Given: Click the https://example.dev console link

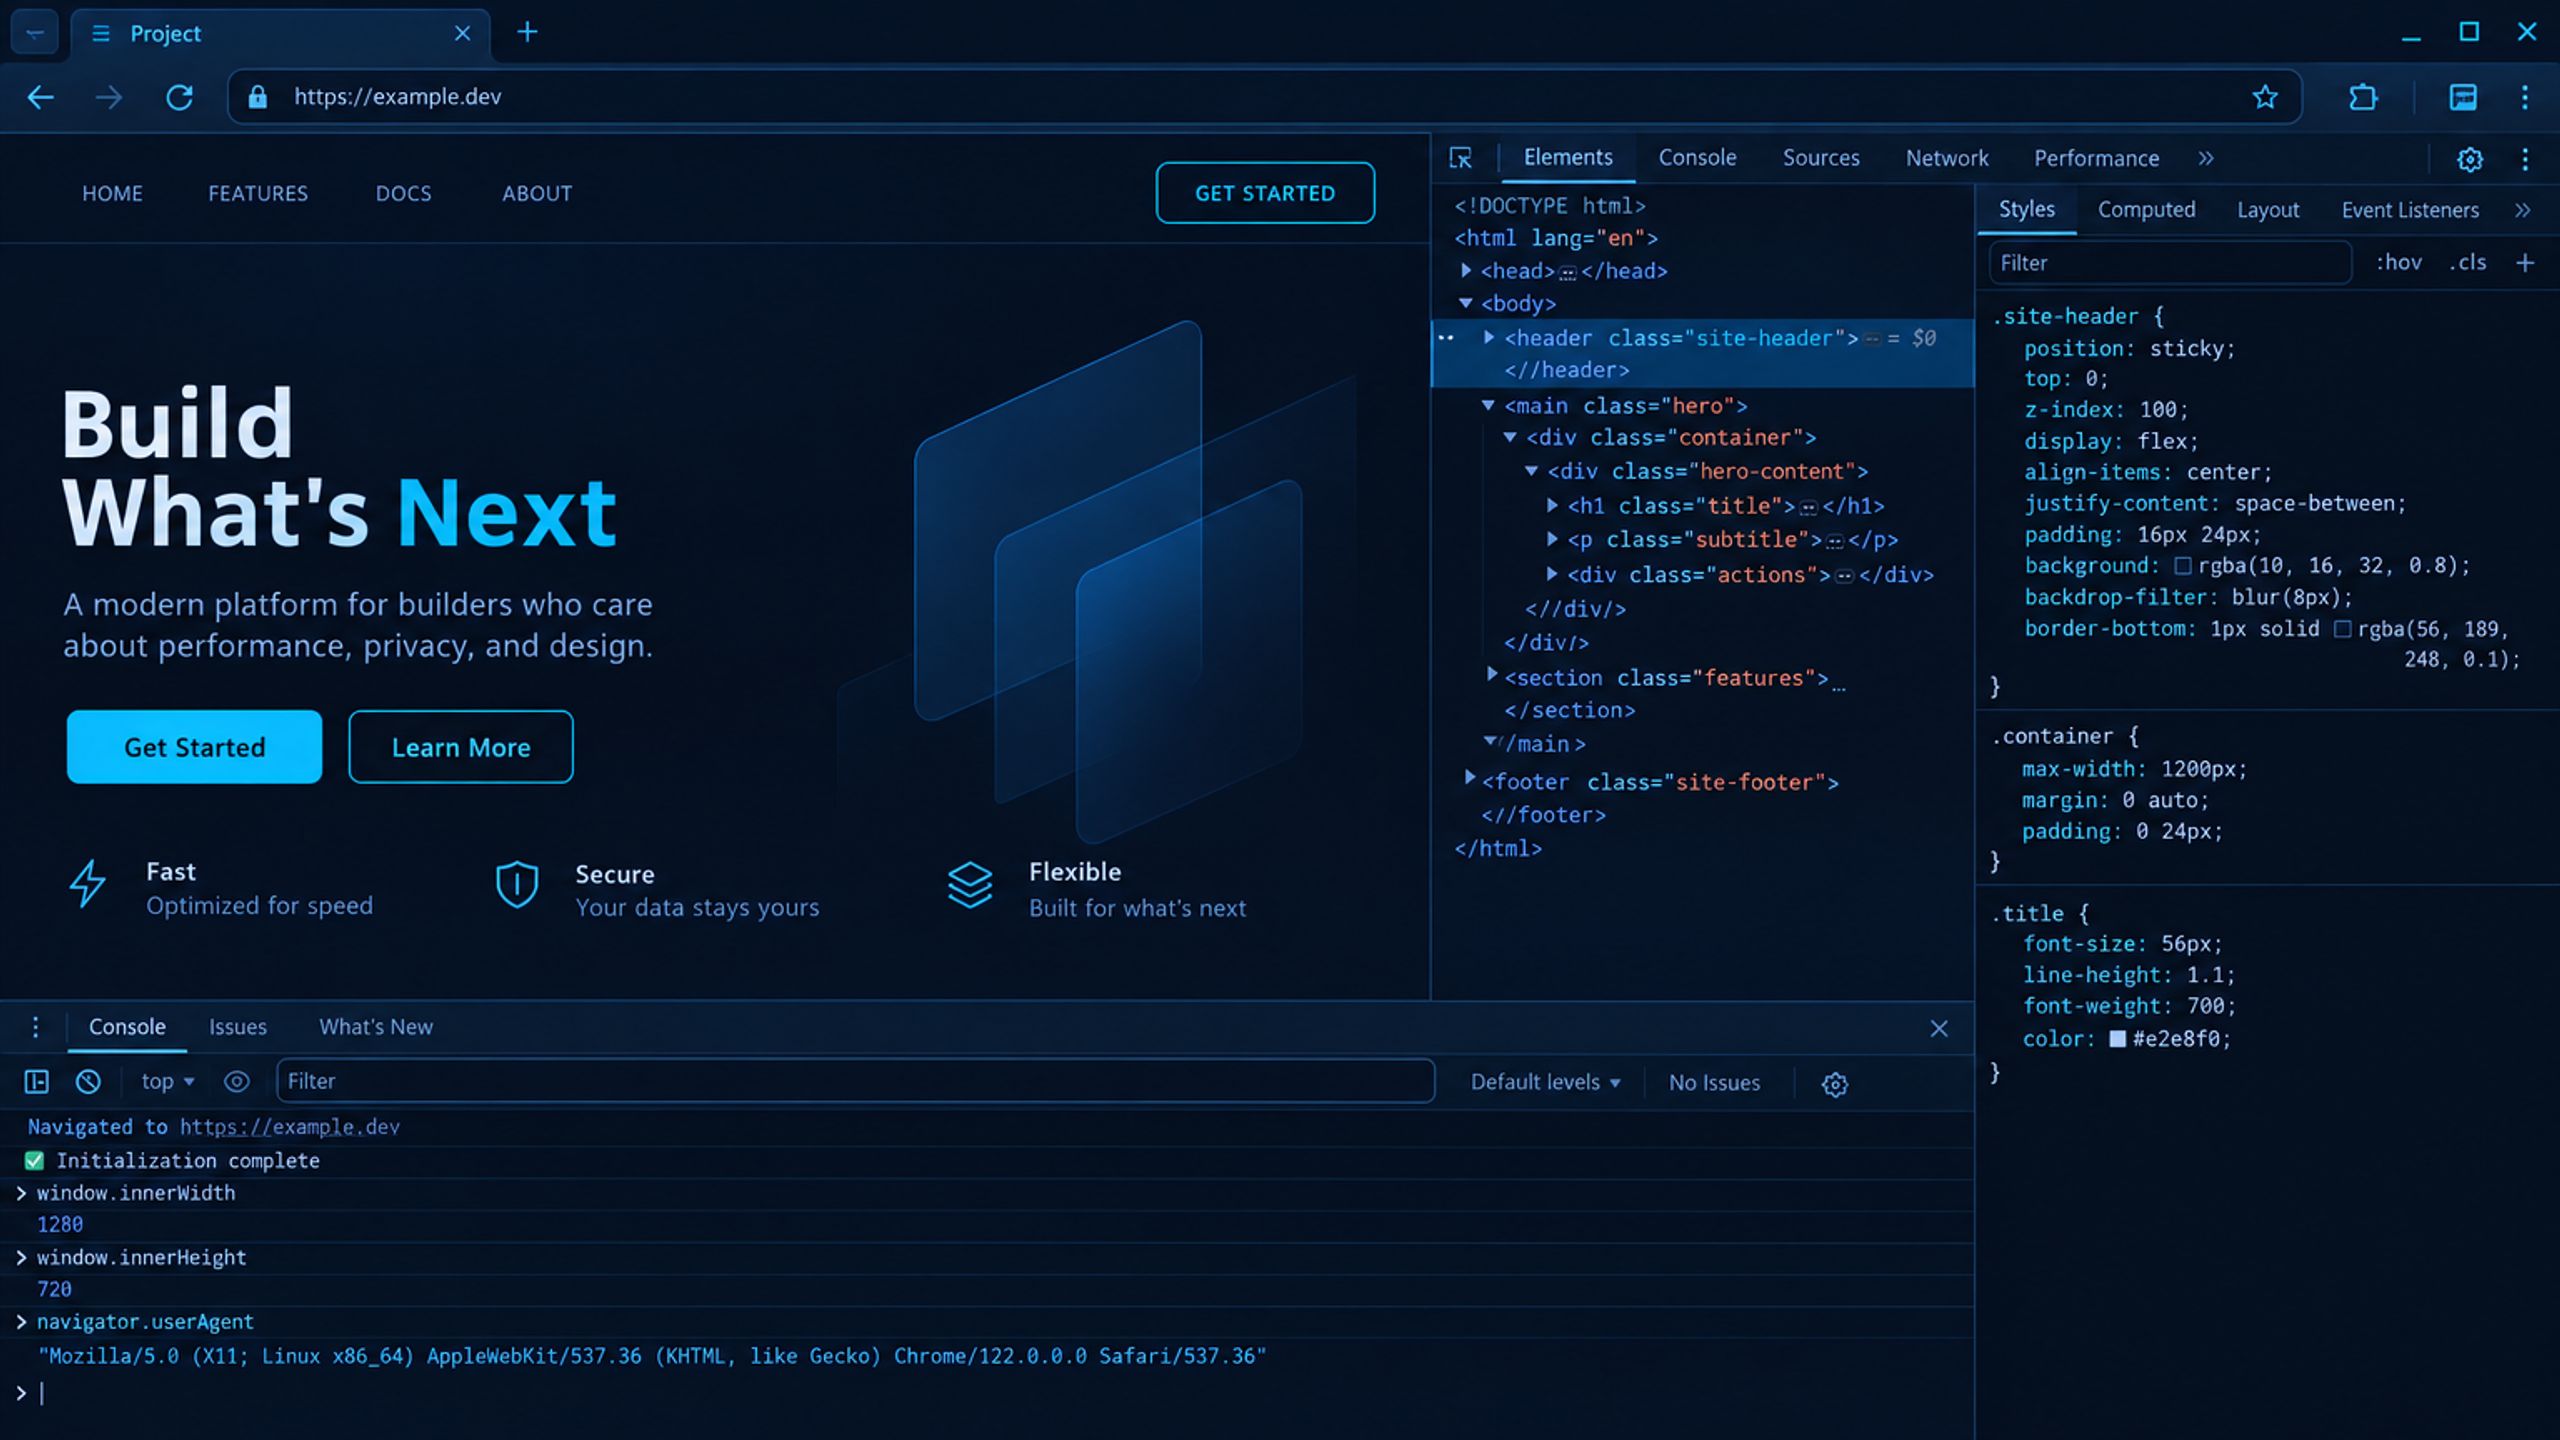Looking at the screenshot, I should [290, 1127].
